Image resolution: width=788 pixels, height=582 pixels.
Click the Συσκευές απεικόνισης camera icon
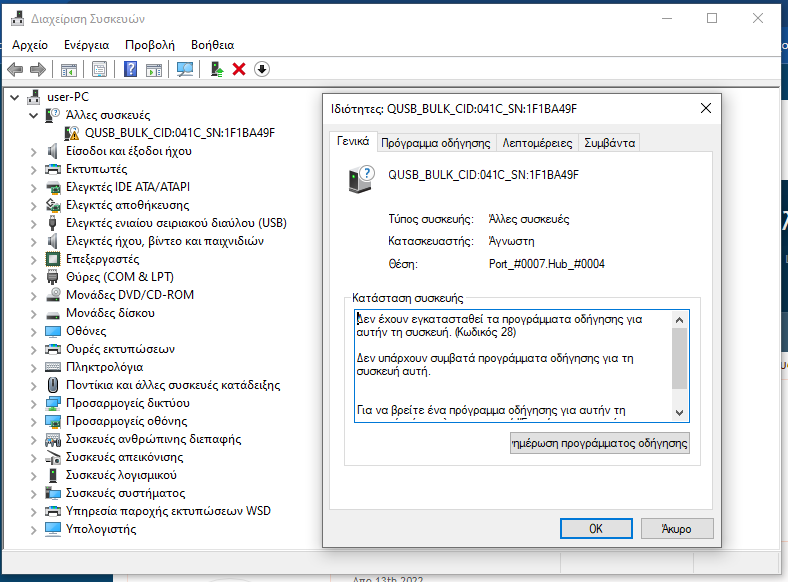[53, 457]
